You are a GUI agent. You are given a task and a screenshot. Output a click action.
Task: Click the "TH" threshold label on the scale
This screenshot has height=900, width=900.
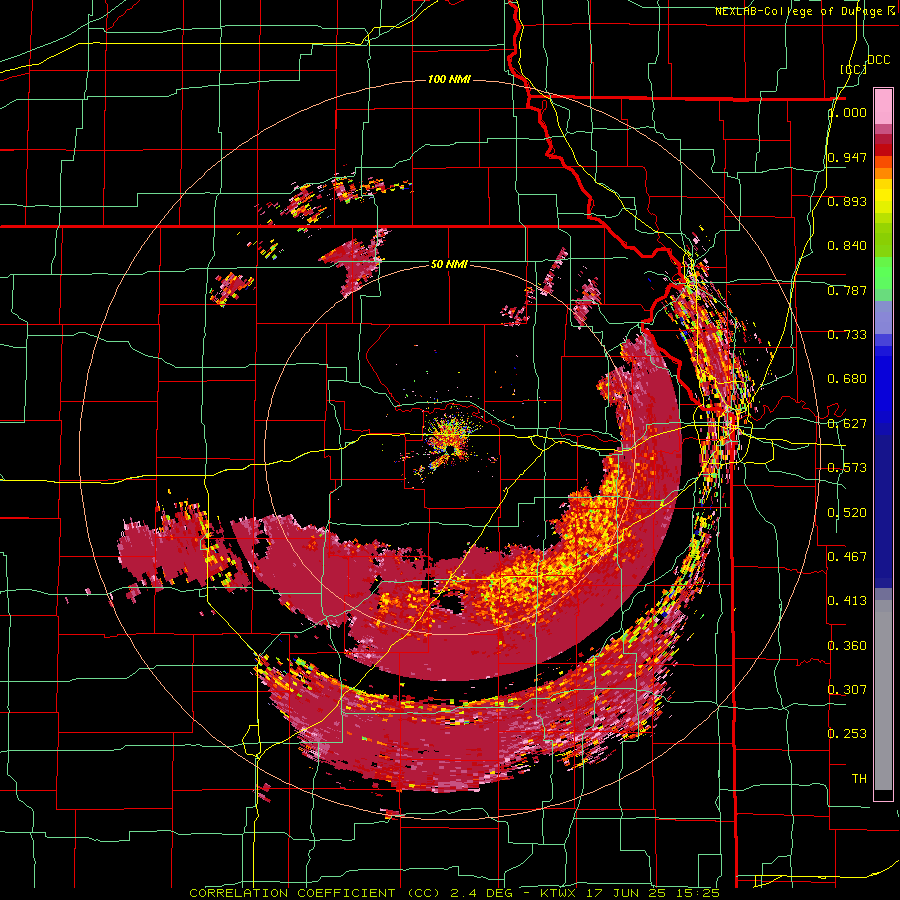(x=859, y=779)
